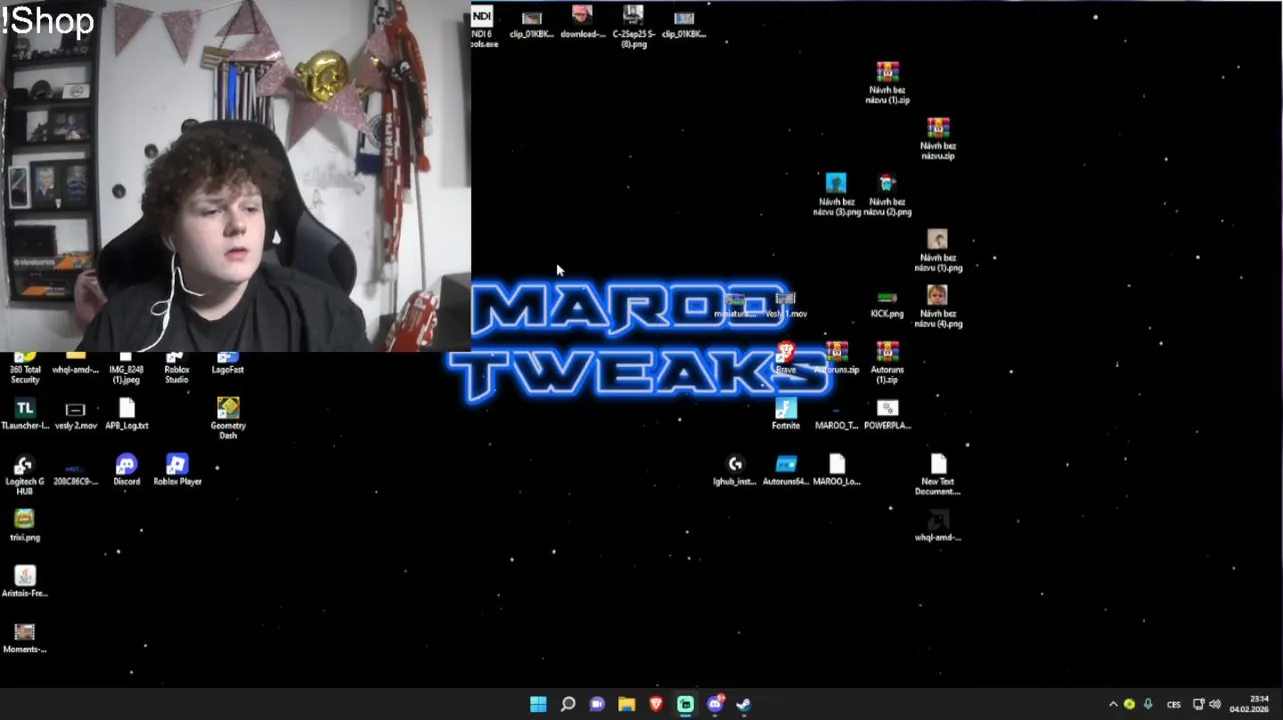Launch the Roblox Player desktop shortcut
Viewport: 1283px width, 720px height.
click(x=177, y=470)
